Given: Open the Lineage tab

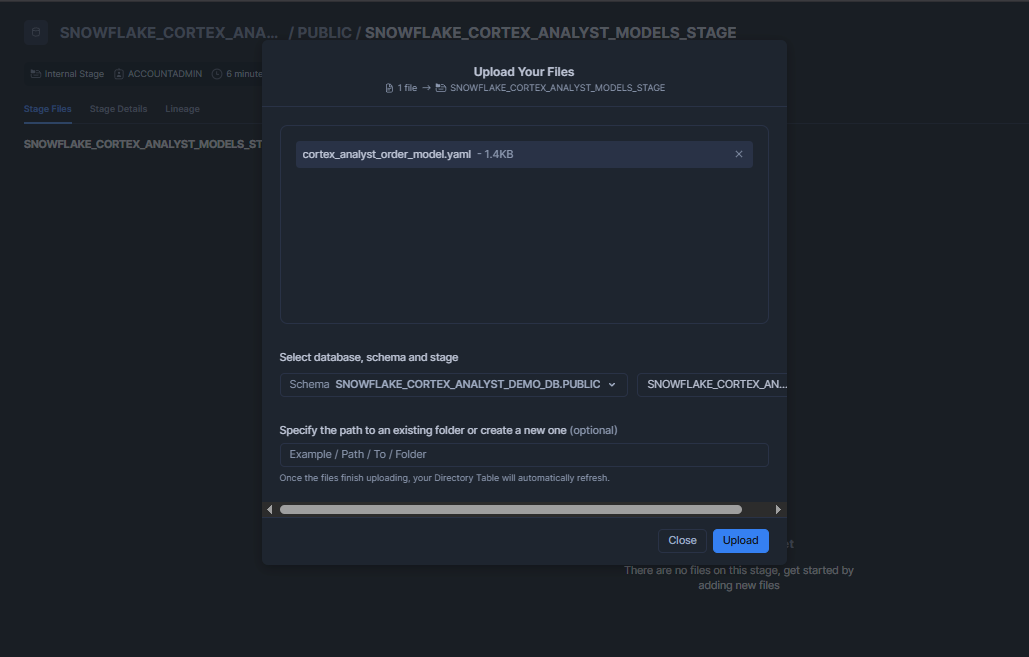Looking at the screenshot, I should [182, 108].
